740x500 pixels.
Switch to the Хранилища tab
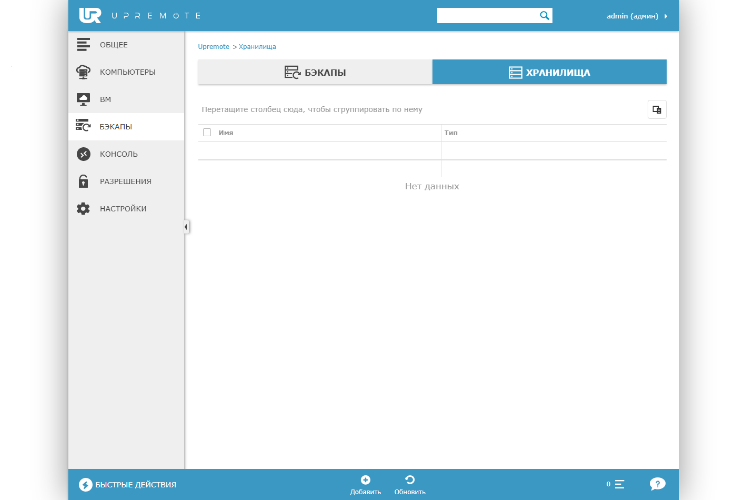[549, 72]
